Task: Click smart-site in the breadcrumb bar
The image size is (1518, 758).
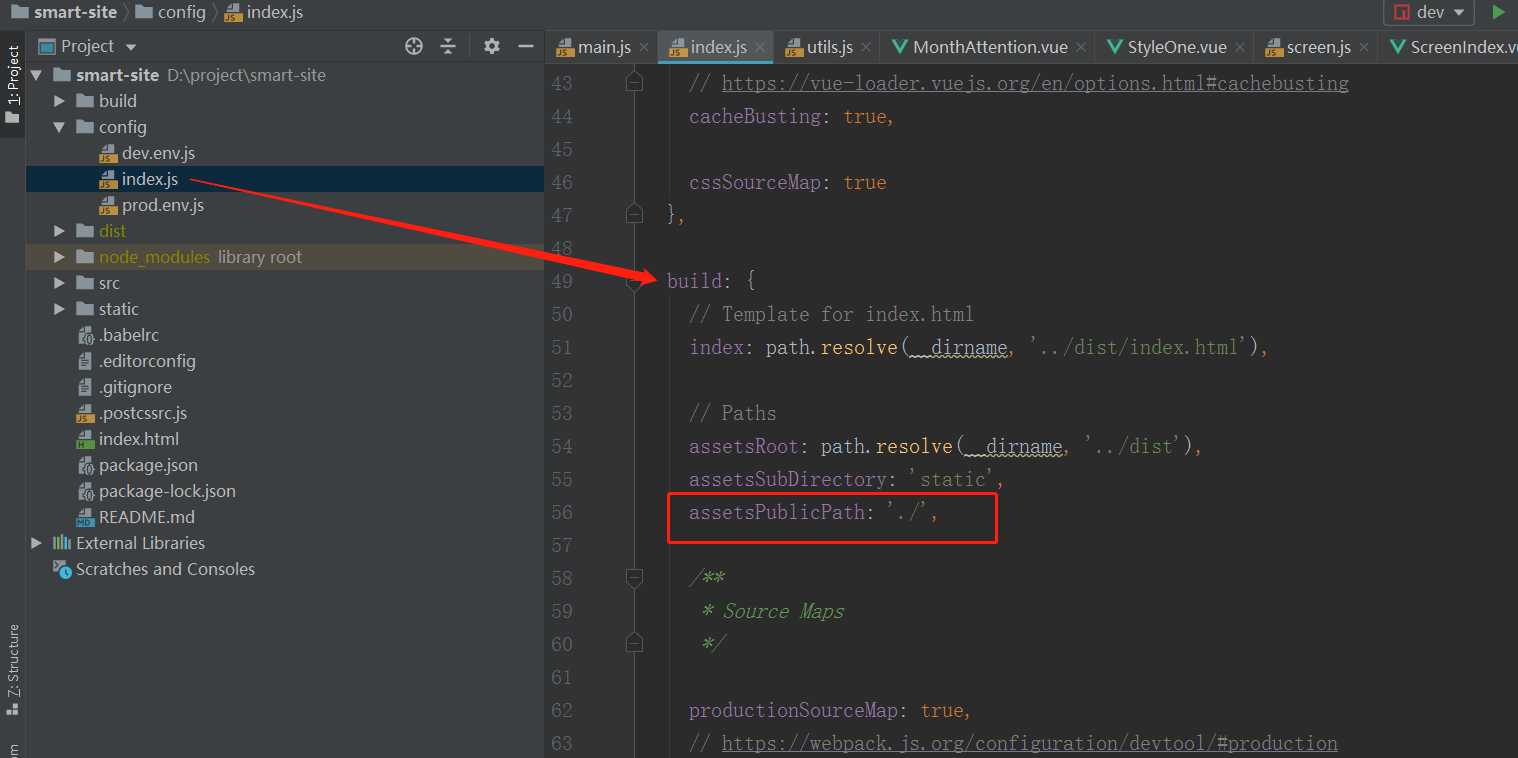Action: pyautogui.click(x=64, y=13)
